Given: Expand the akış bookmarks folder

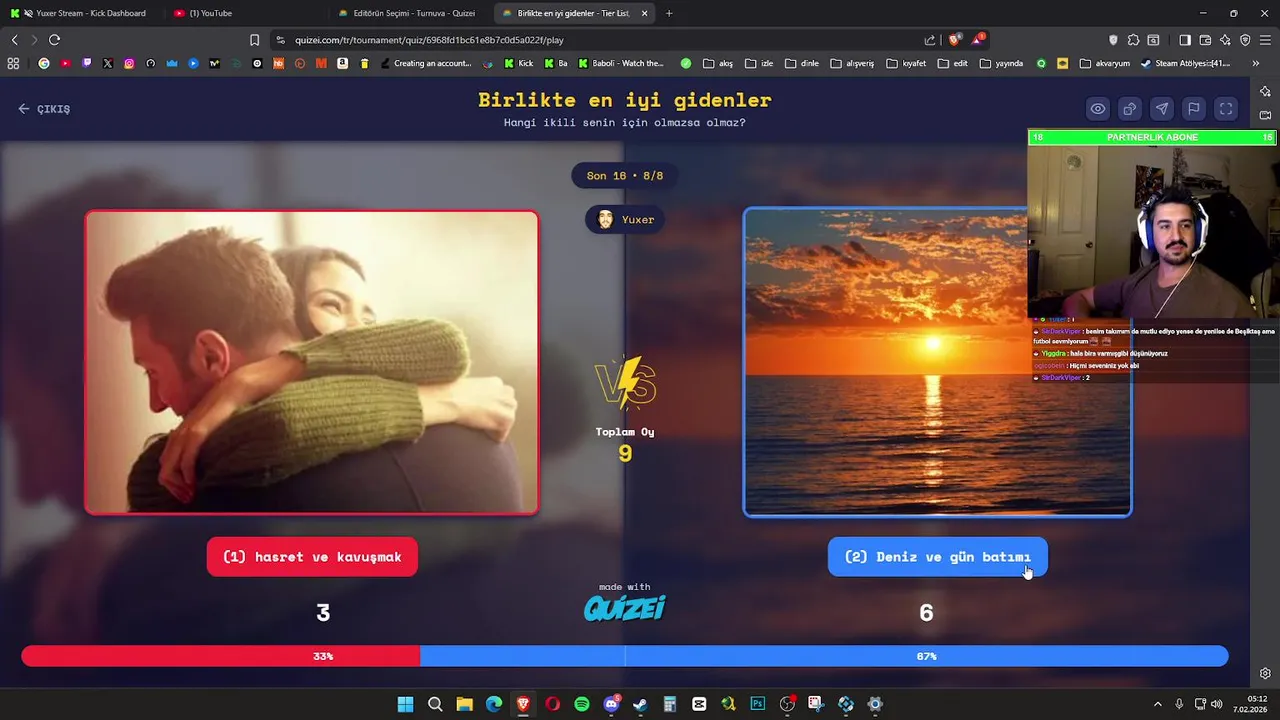Looking at the screenshot, I should click(718, 63).
